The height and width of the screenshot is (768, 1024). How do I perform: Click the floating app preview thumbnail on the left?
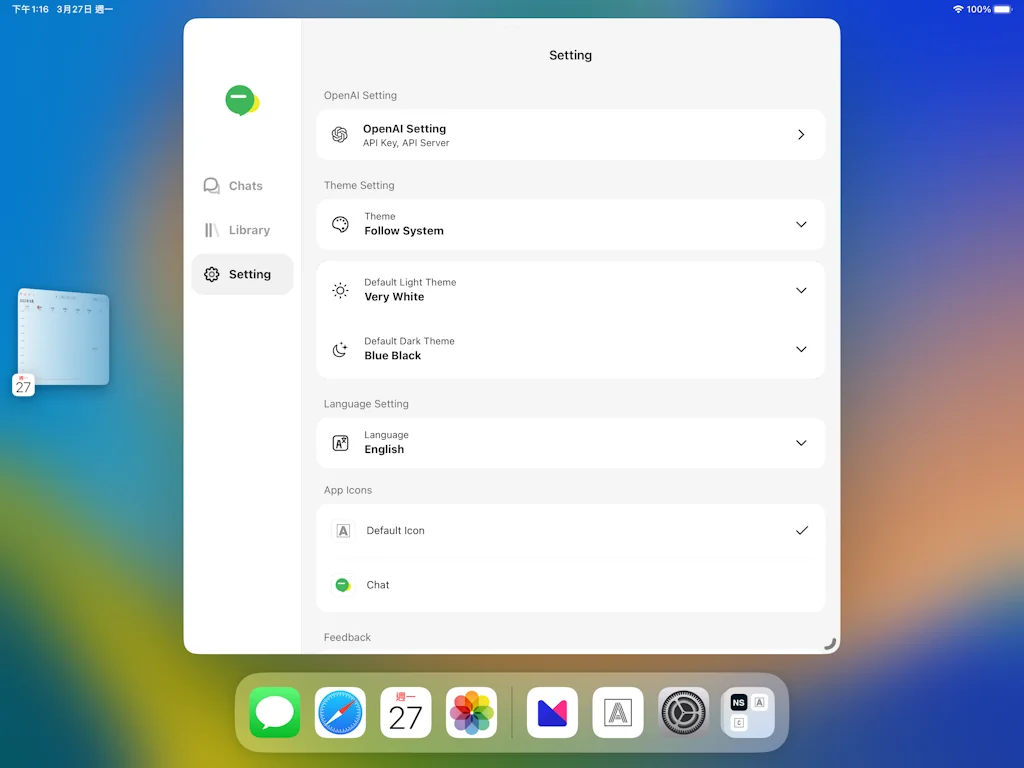[62, 337]
